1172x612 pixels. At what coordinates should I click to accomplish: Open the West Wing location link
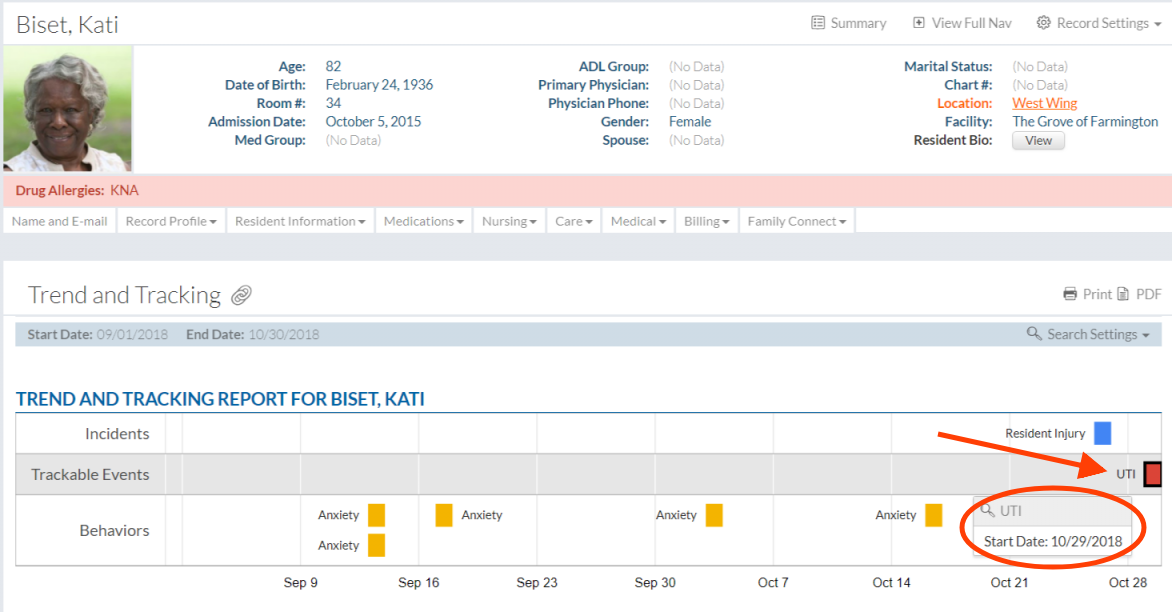tap(1044, 103)
